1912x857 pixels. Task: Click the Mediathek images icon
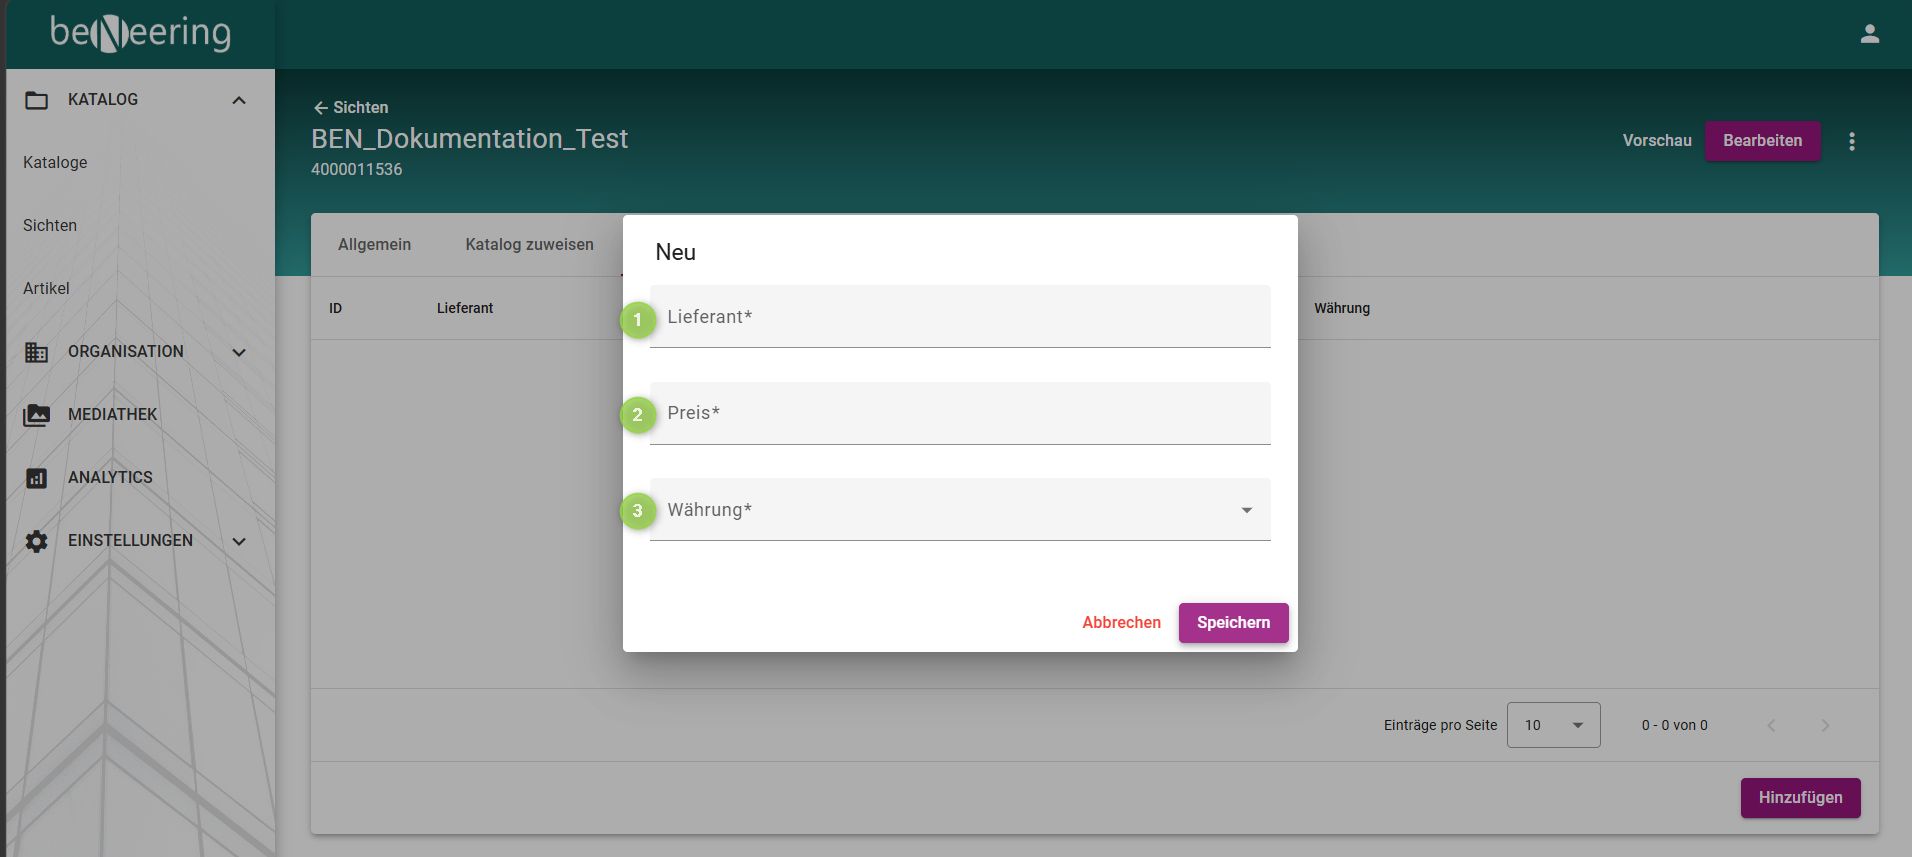pyautogui.click(x=37, y=415)
